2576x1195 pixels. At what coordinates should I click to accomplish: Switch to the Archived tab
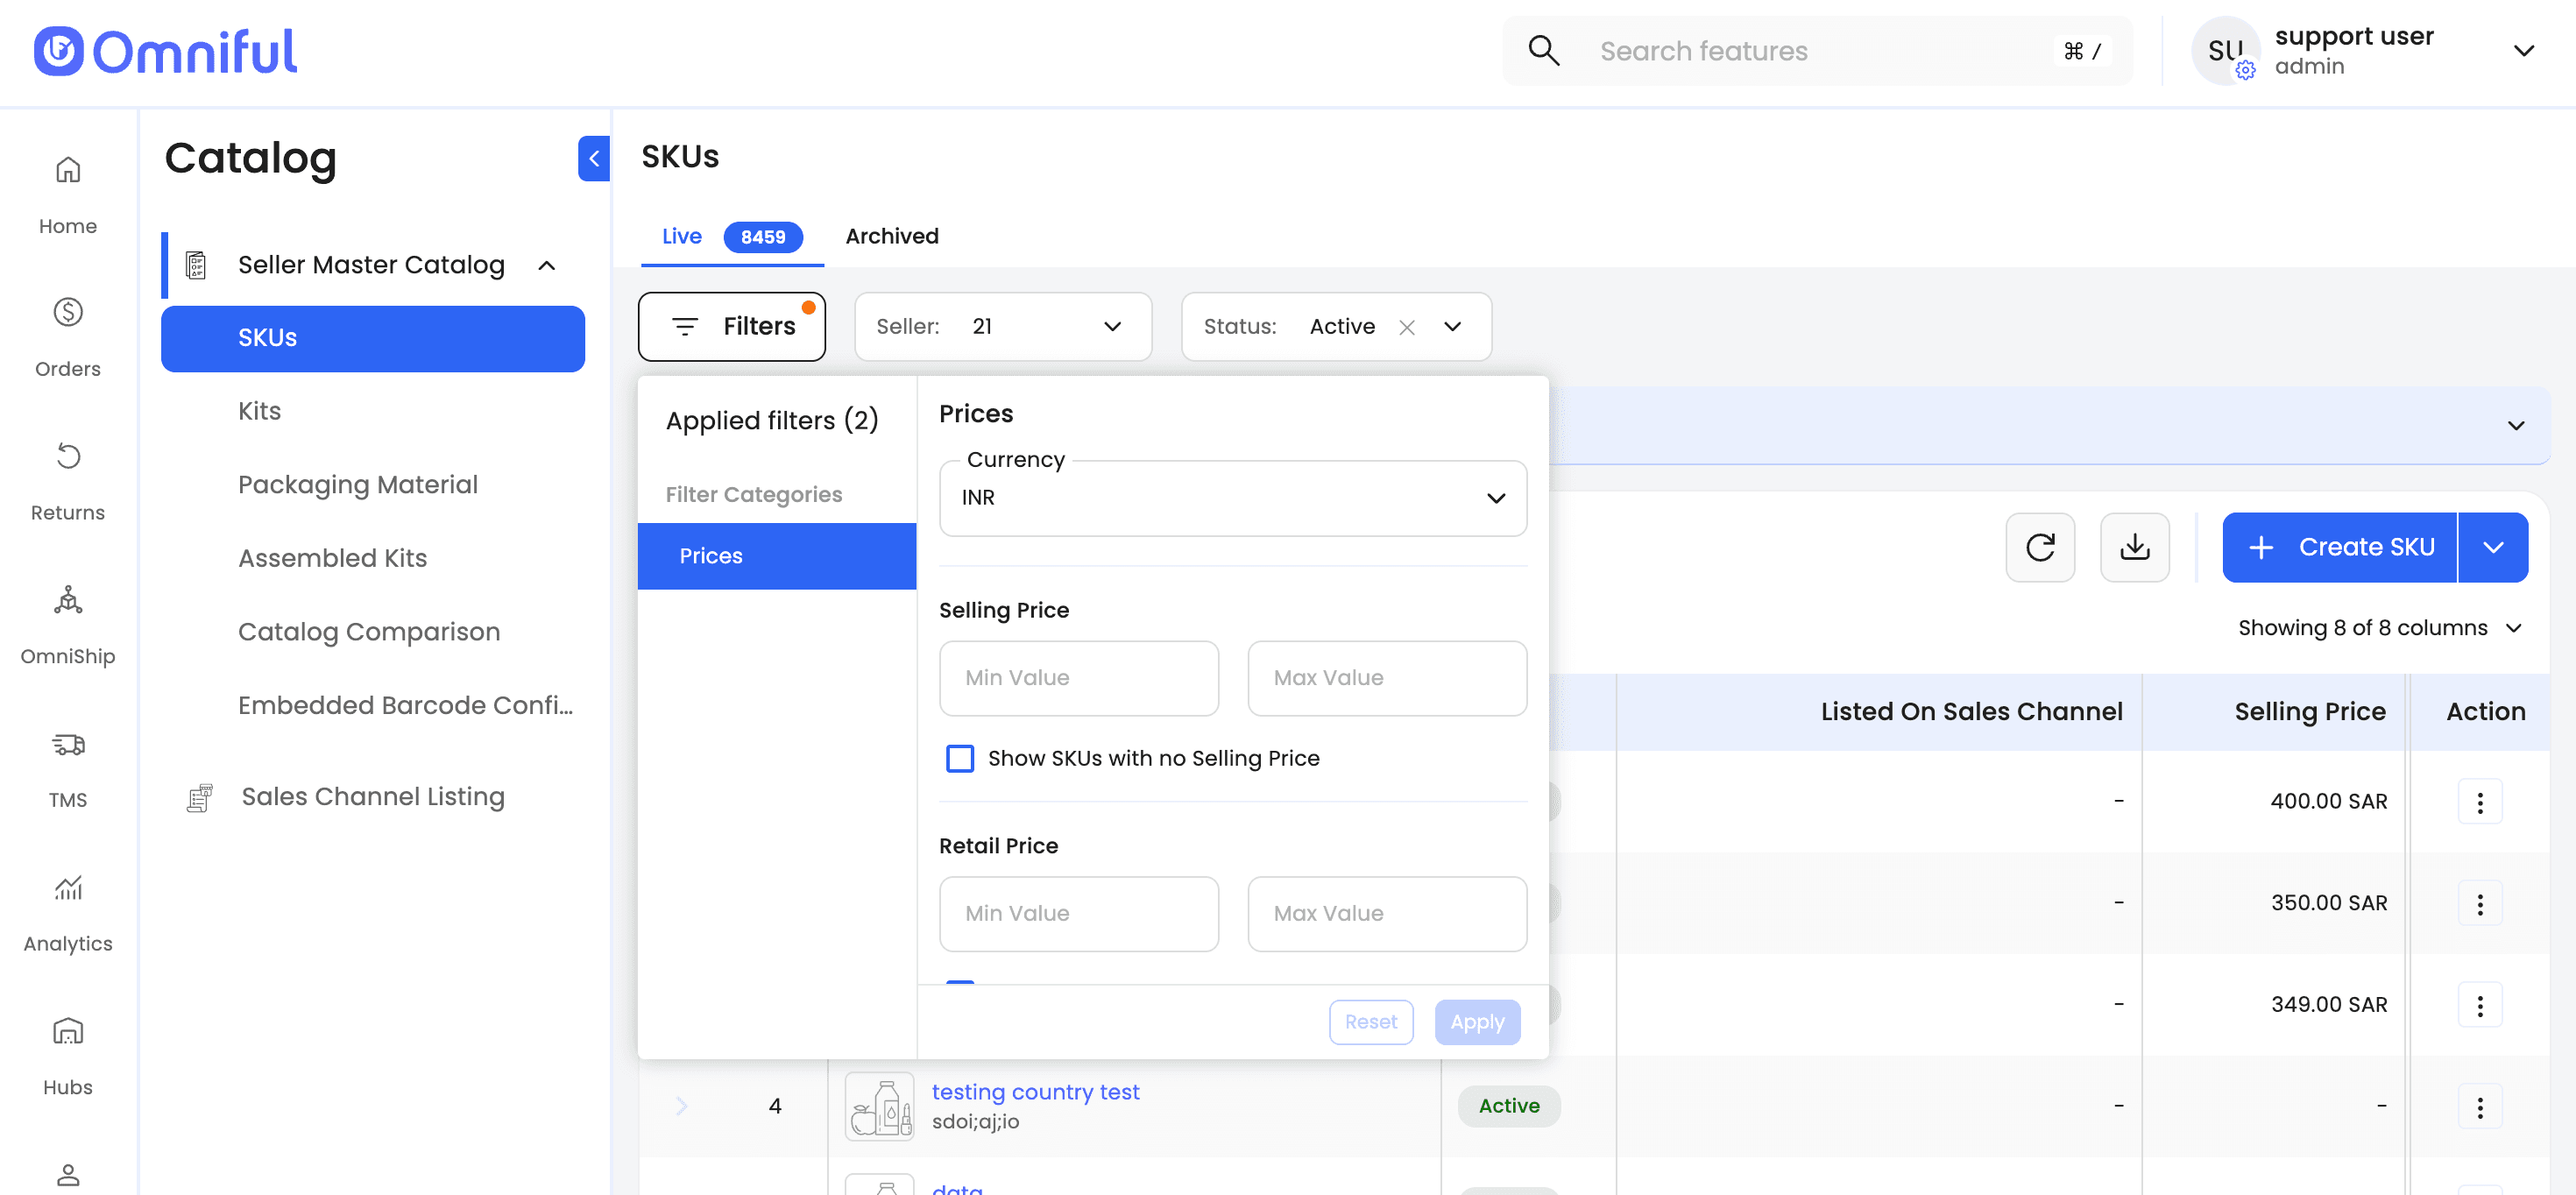pos(891,236)
